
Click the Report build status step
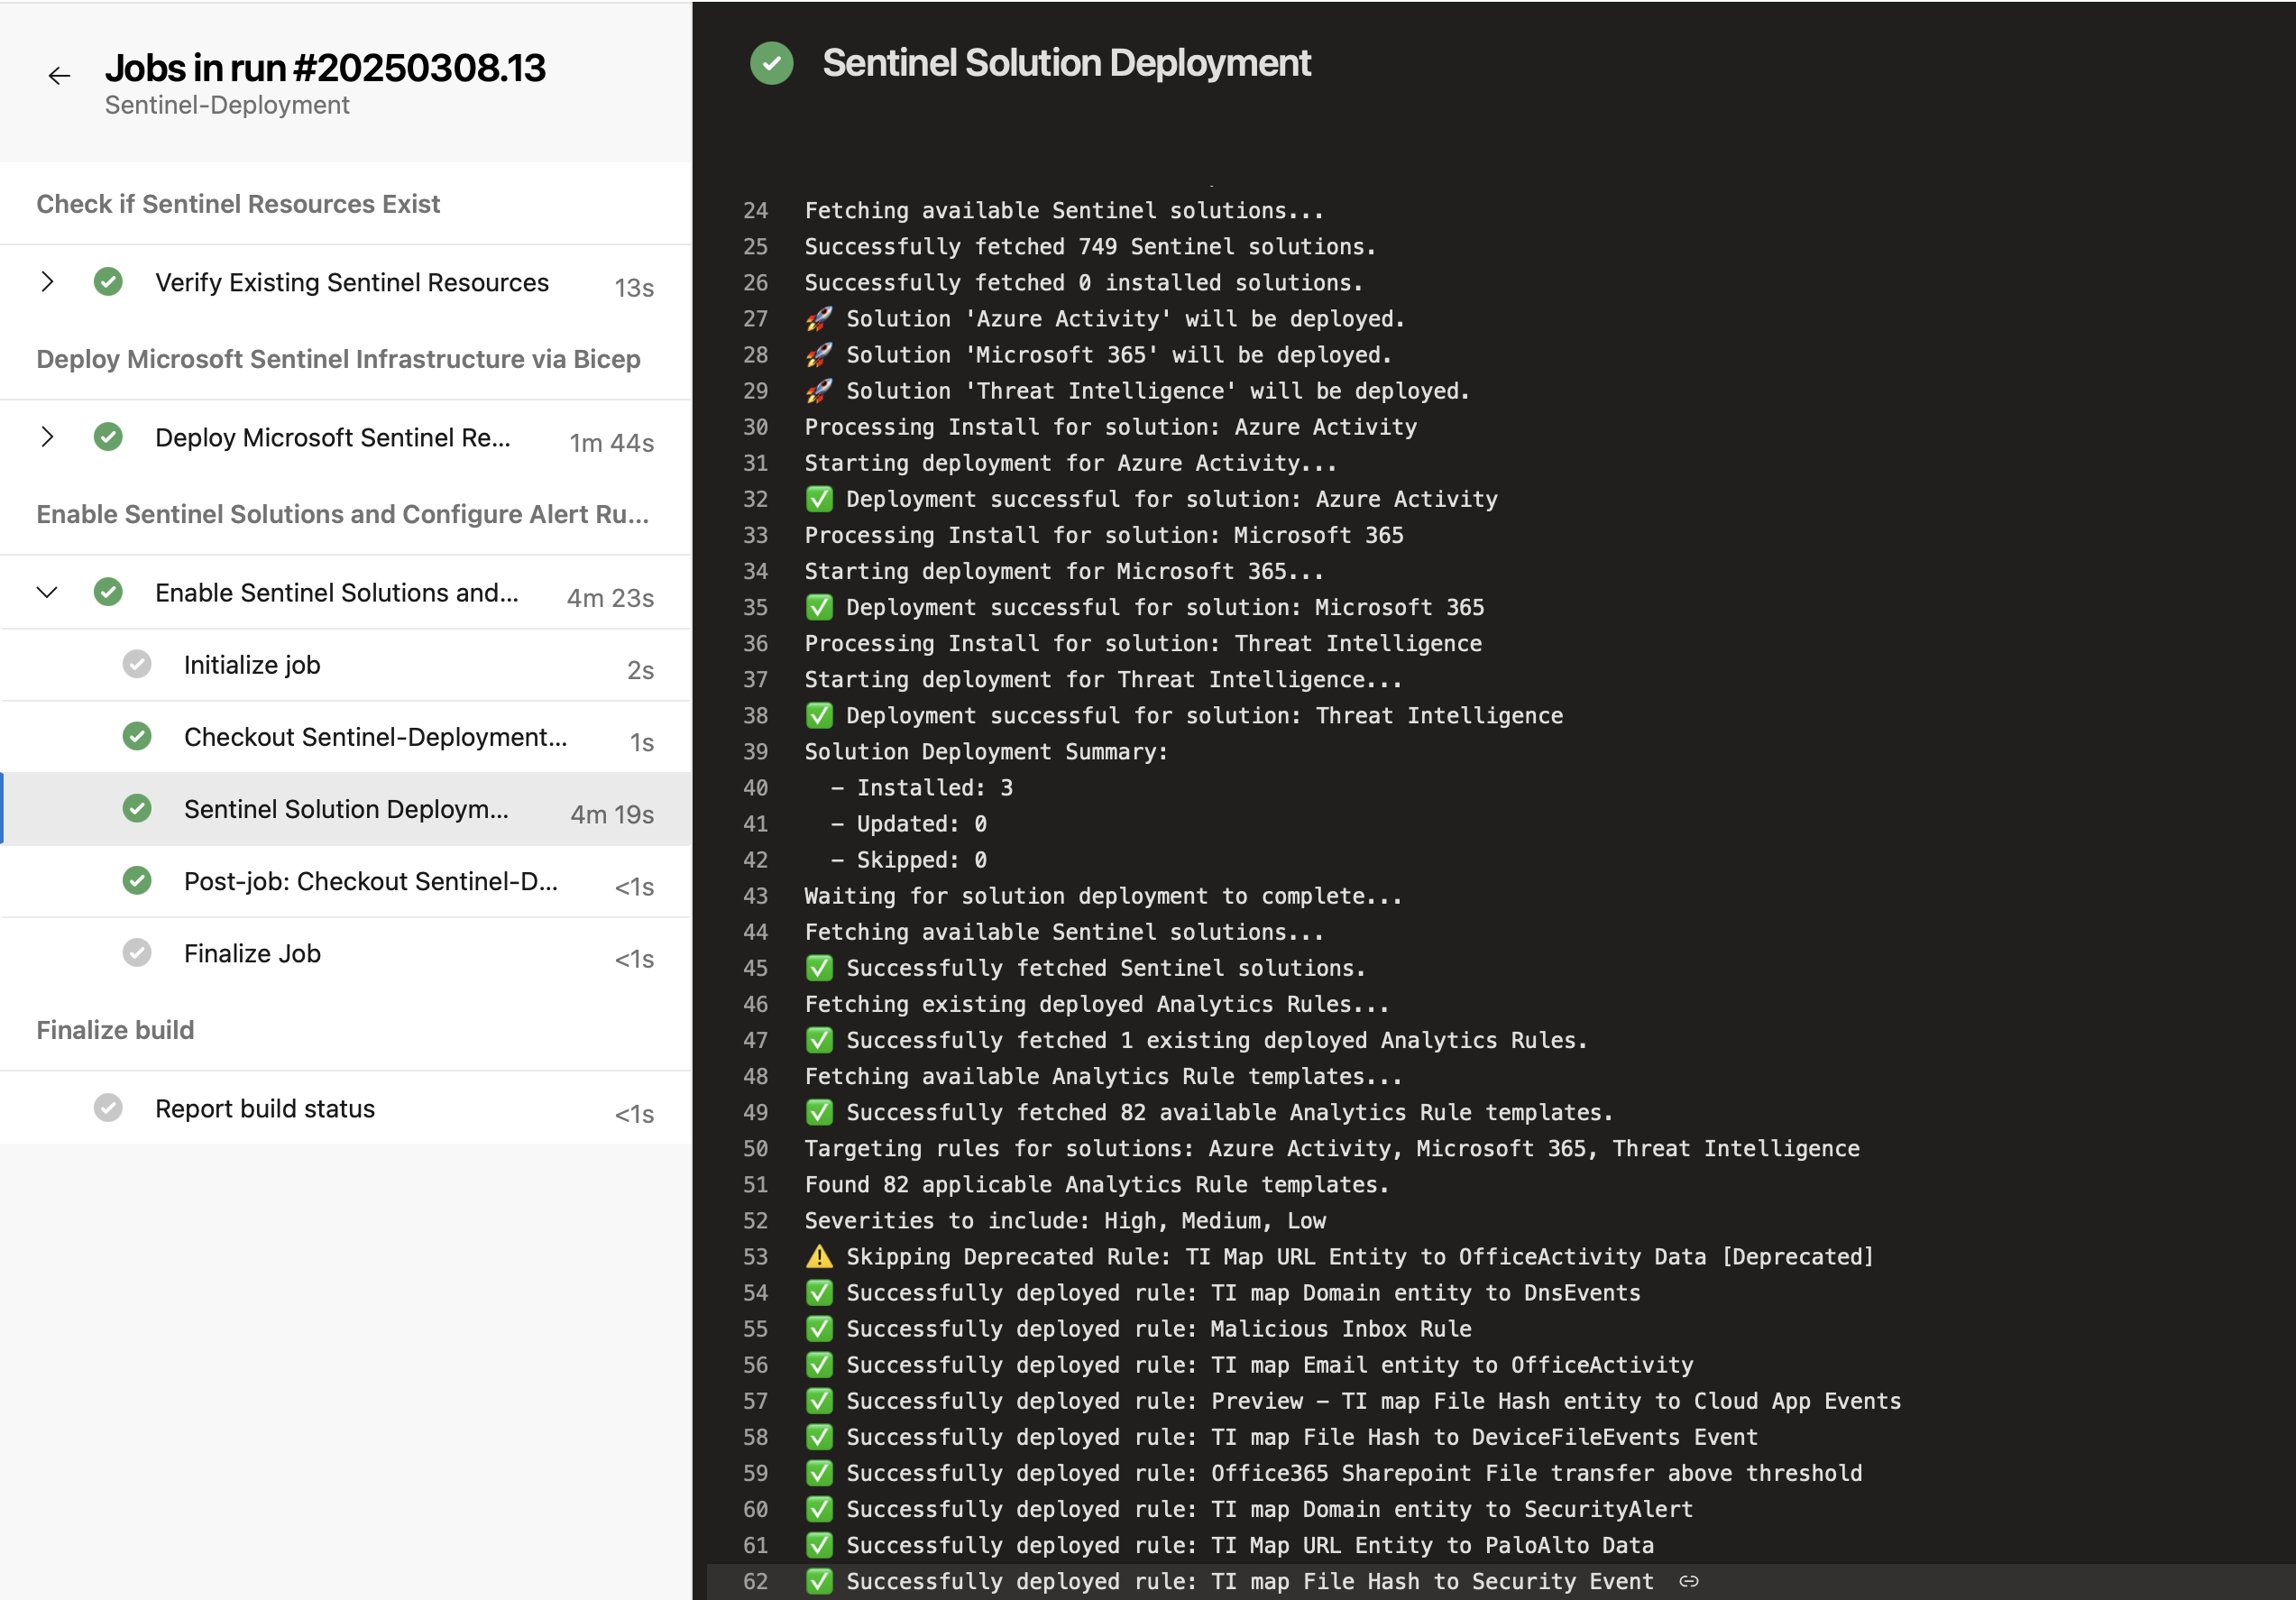[x=264, y=1107]
